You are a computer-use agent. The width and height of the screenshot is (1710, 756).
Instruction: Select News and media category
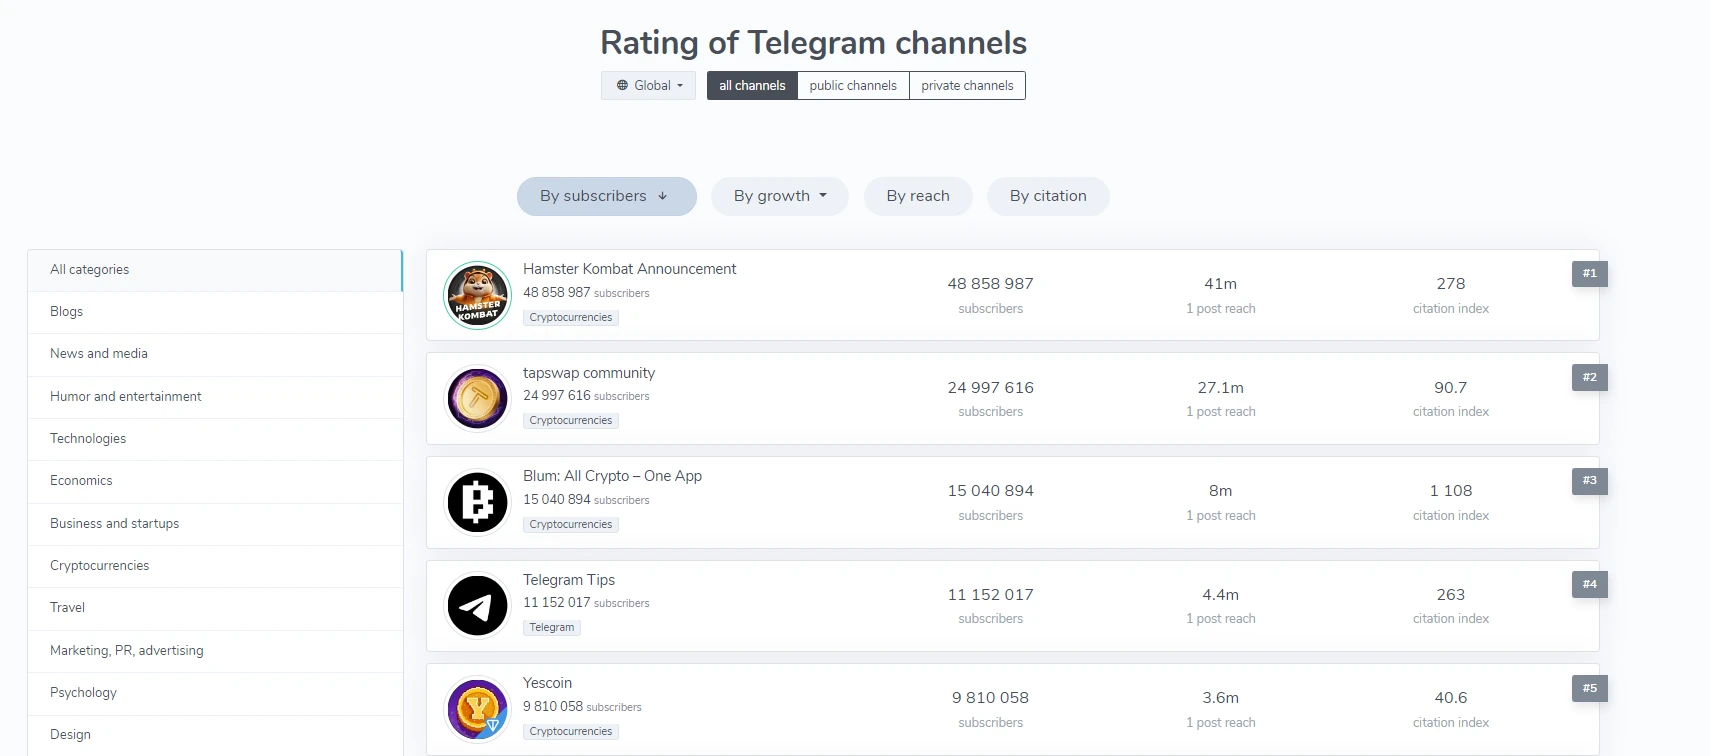99,354
